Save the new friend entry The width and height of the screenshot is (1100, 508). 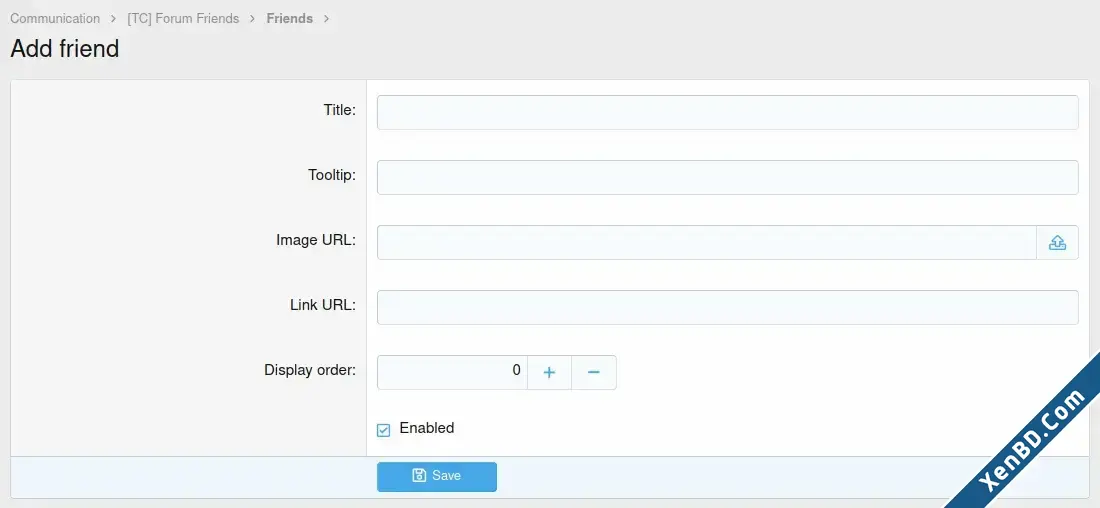tap(436, 476)
